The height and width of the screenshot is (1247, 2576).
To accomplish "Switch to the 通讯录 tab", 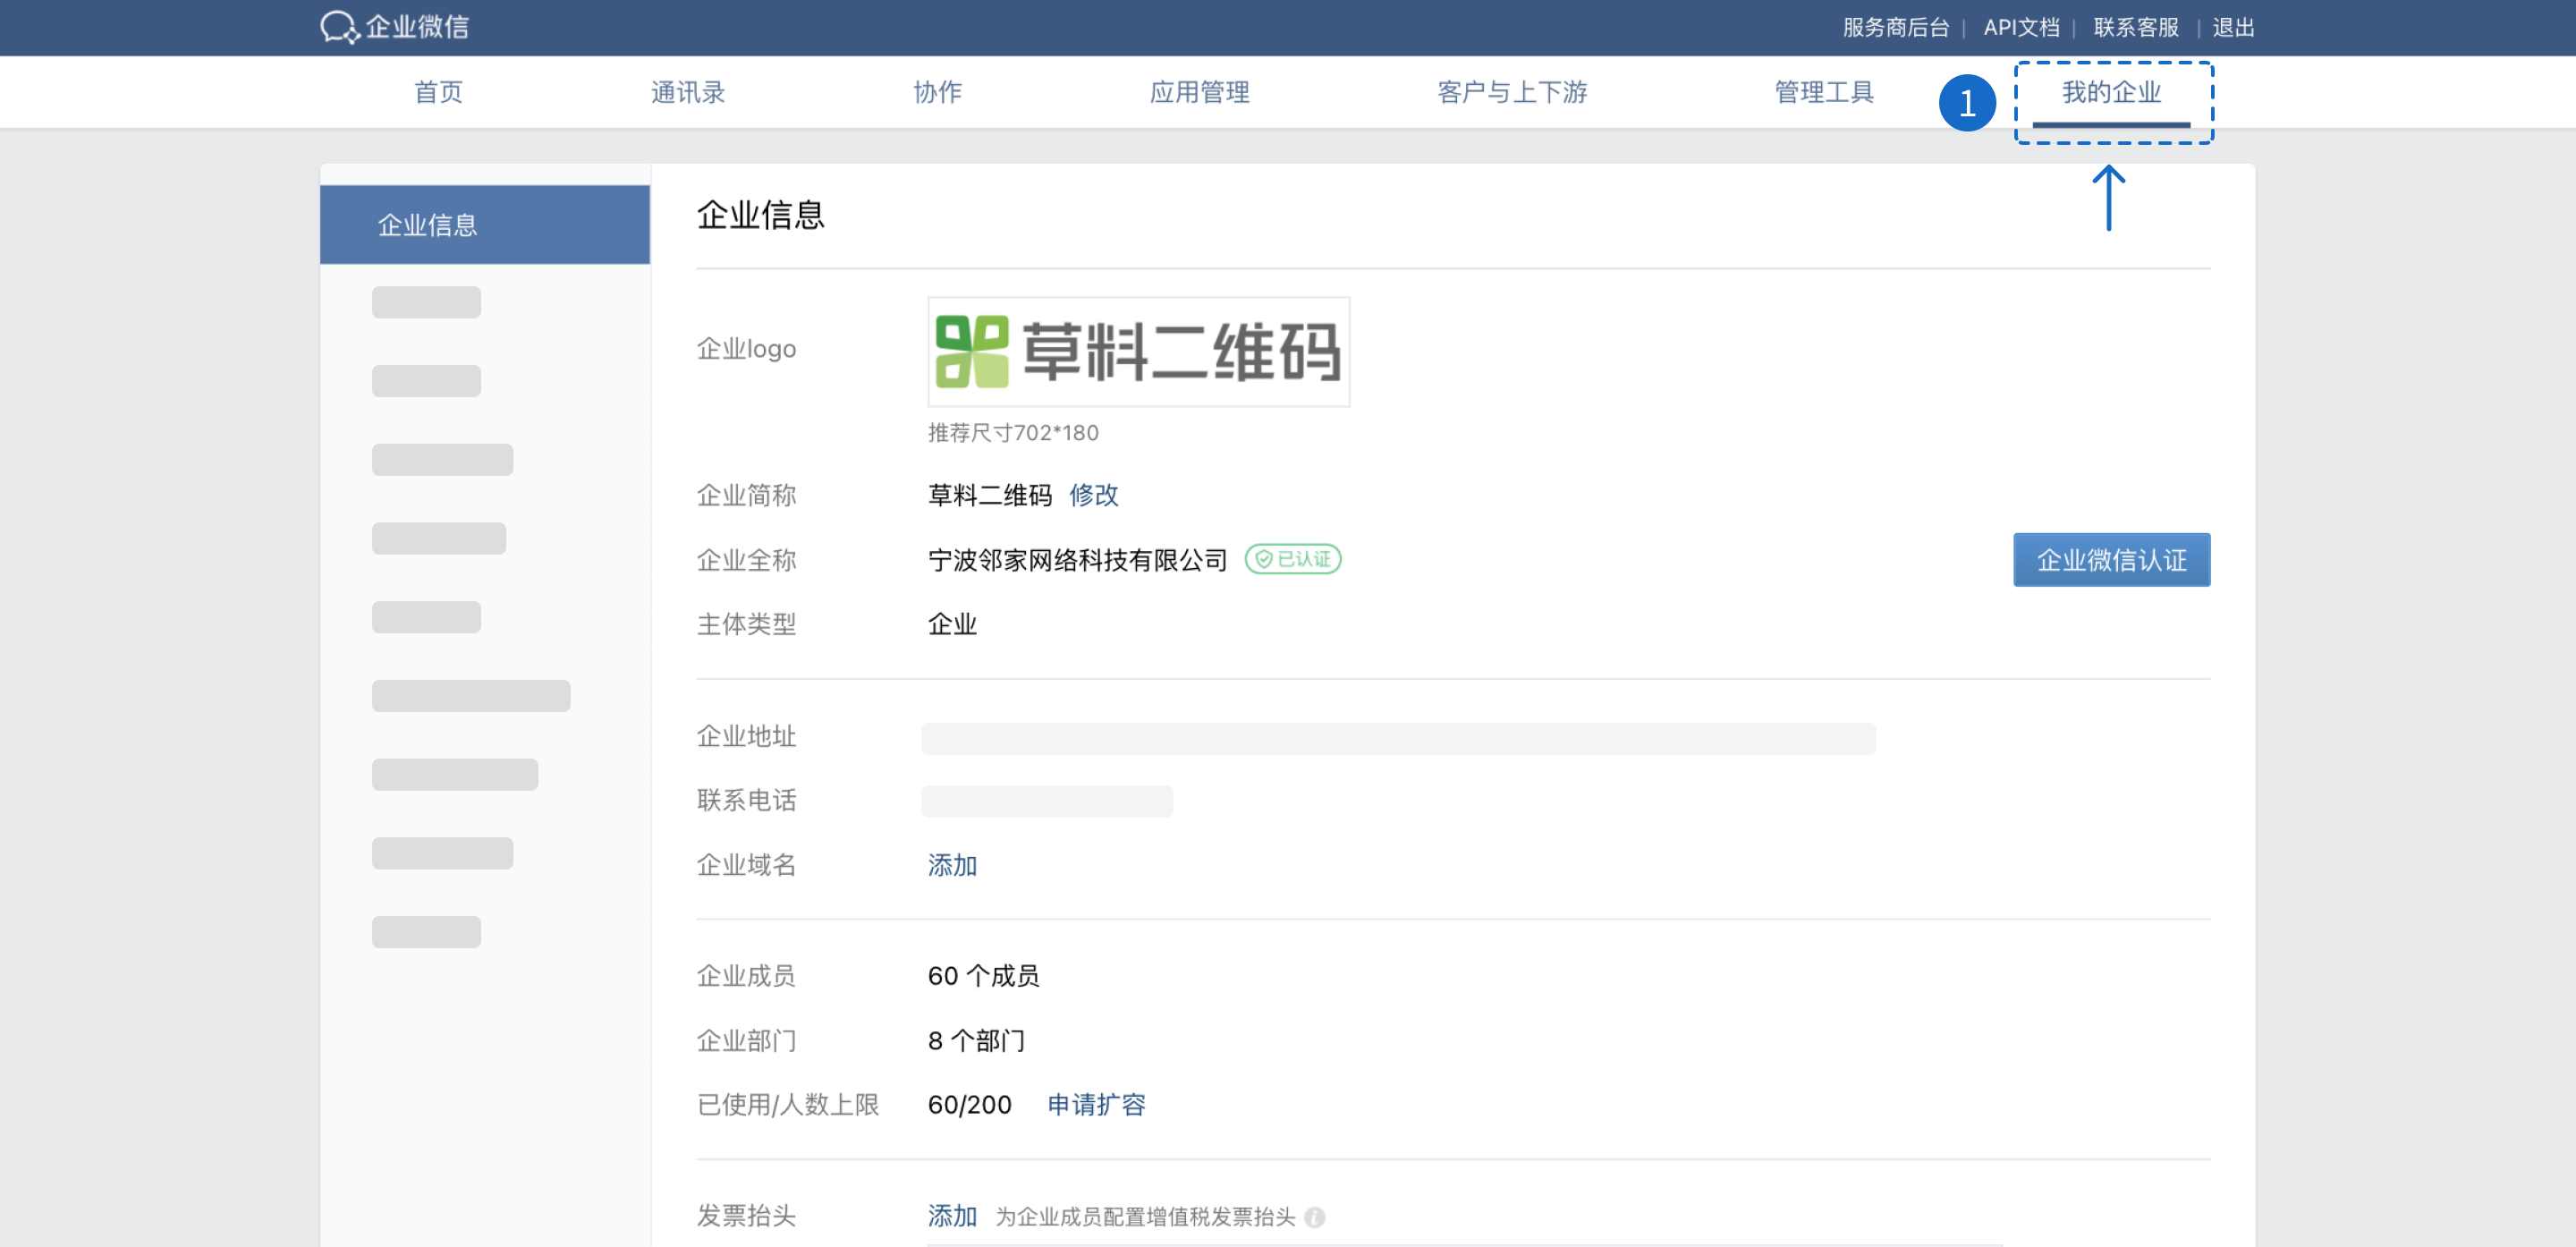I will pos(688,92).
